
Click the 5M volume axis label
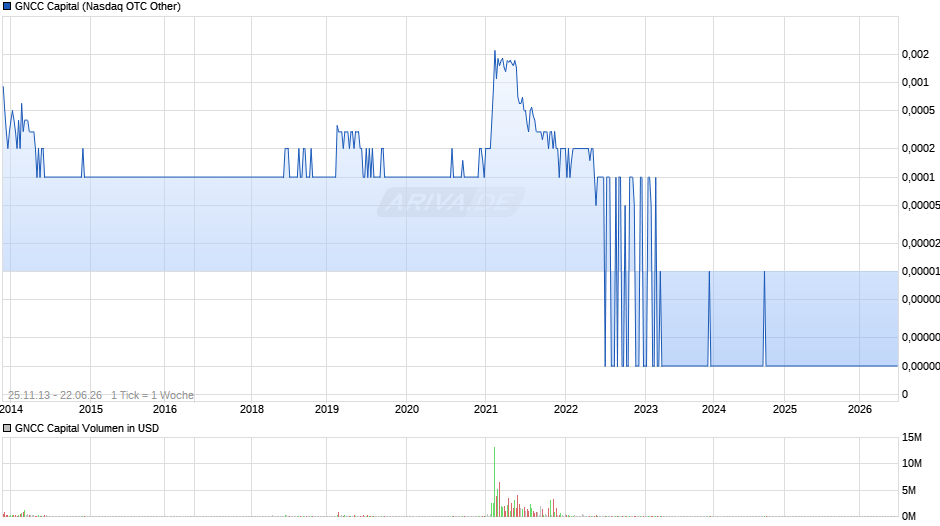point(909,490)
